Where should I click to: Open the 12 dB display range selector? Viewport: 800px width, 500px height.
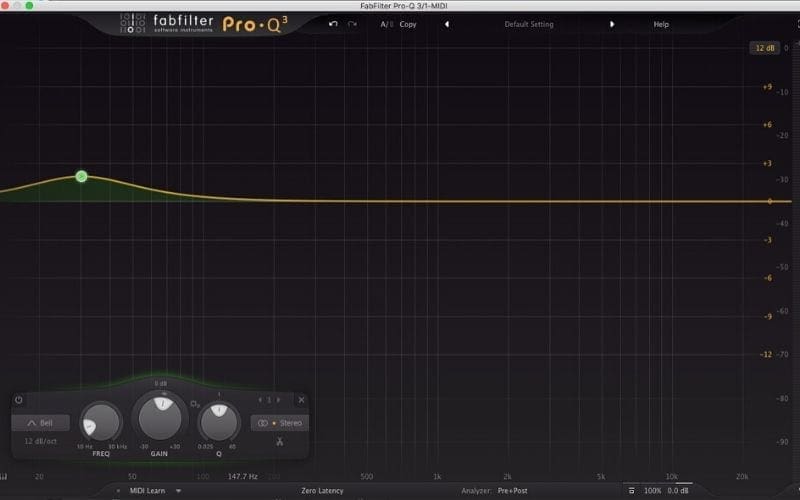tap(764, 48)
